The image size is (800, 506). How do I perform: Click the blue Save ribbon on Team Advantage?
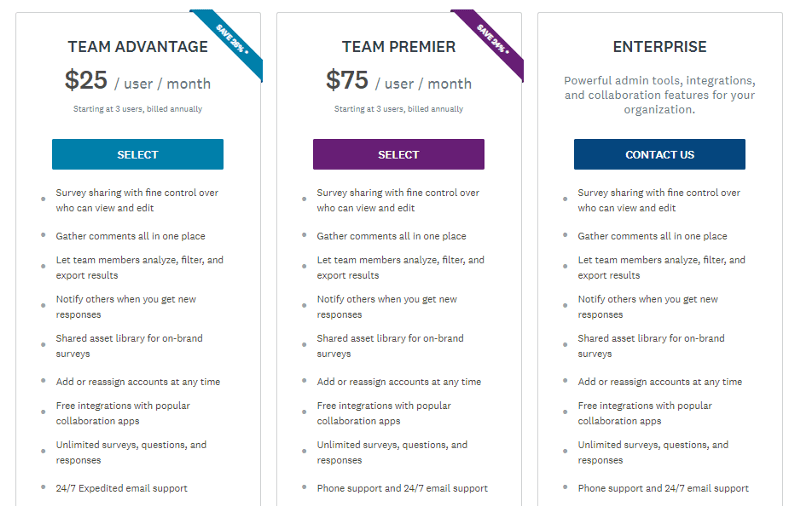tap(232, 41)
